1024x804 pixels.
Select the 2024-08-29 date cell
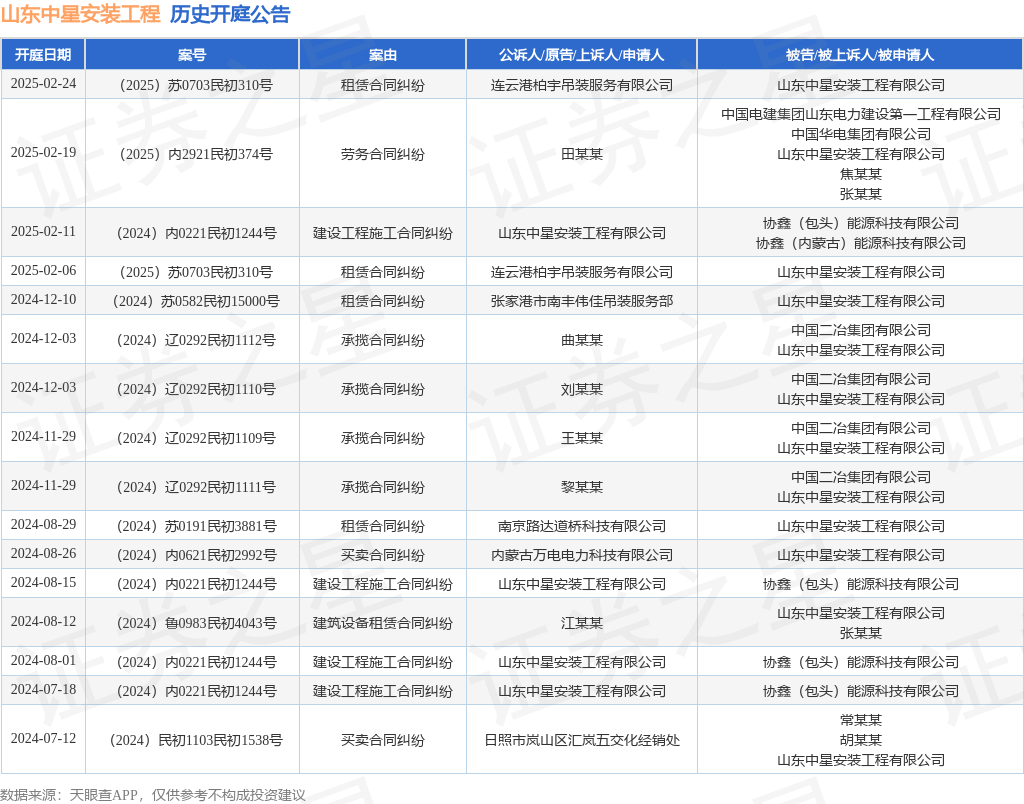click(43, 524)
